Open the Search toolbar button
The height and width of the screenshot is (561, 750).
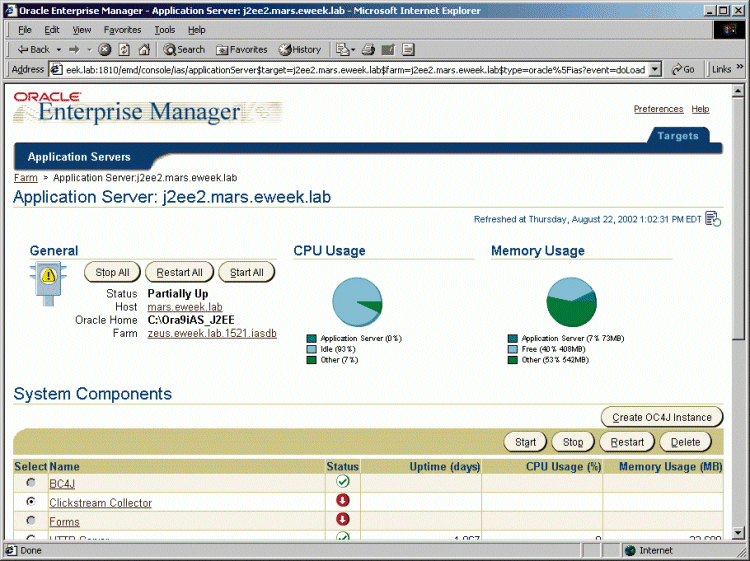pyautogui.click(x=184, y=49)
